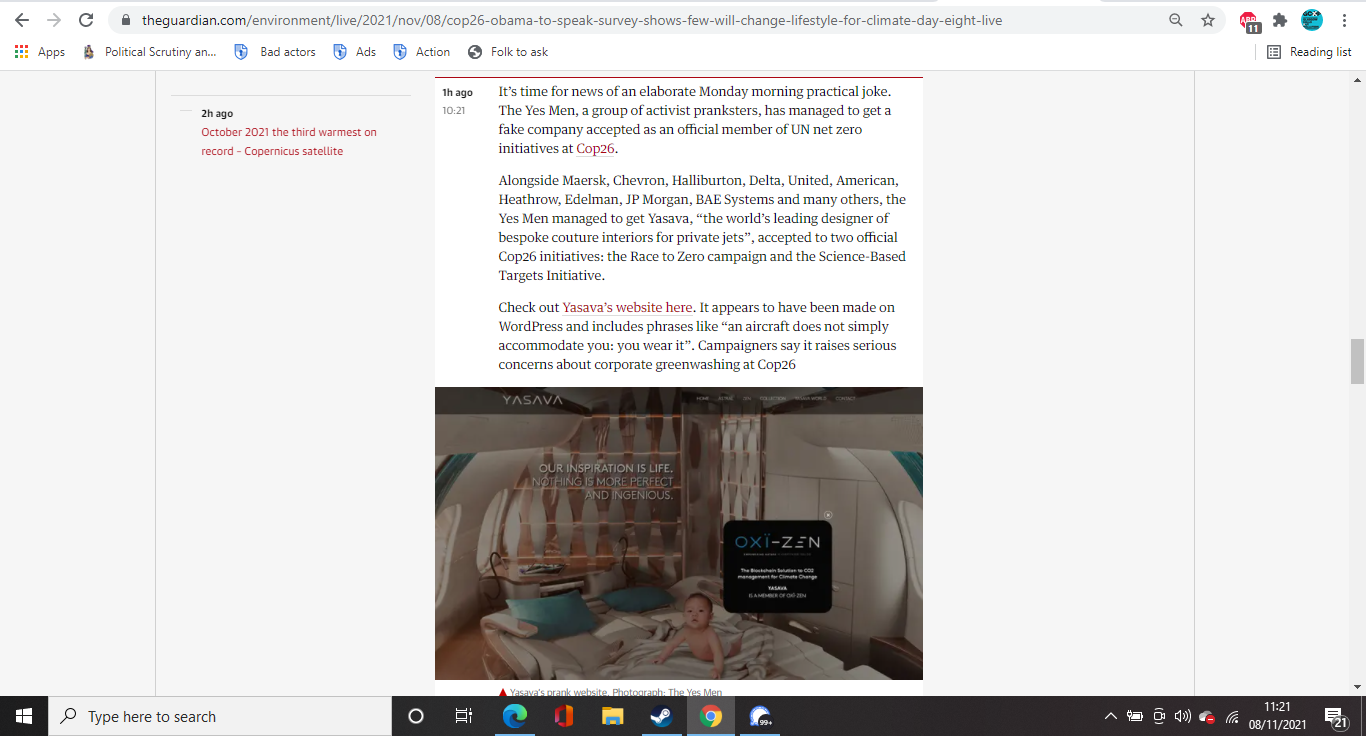Open Cortana from the taskbar
The image size is (1366, 736).
point(416,716)
